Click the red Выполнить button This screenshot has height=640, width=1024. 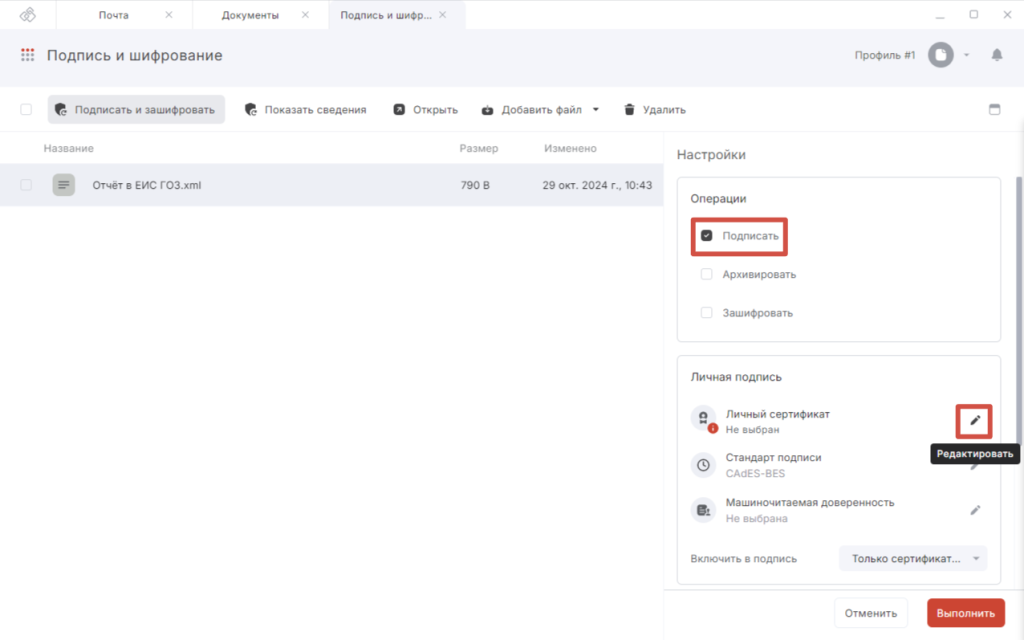[x=966, y=613]
